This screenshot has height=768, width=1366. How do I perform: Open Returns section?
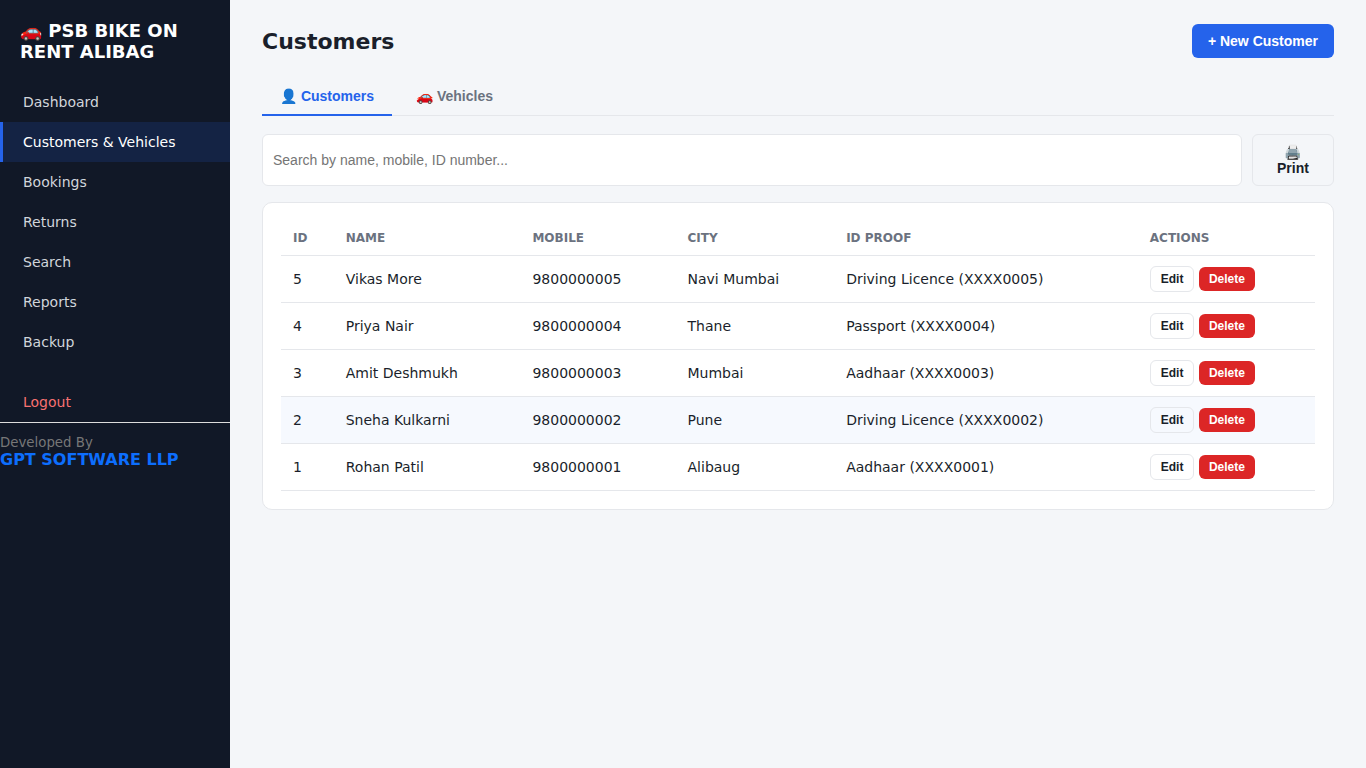(115, 222)
